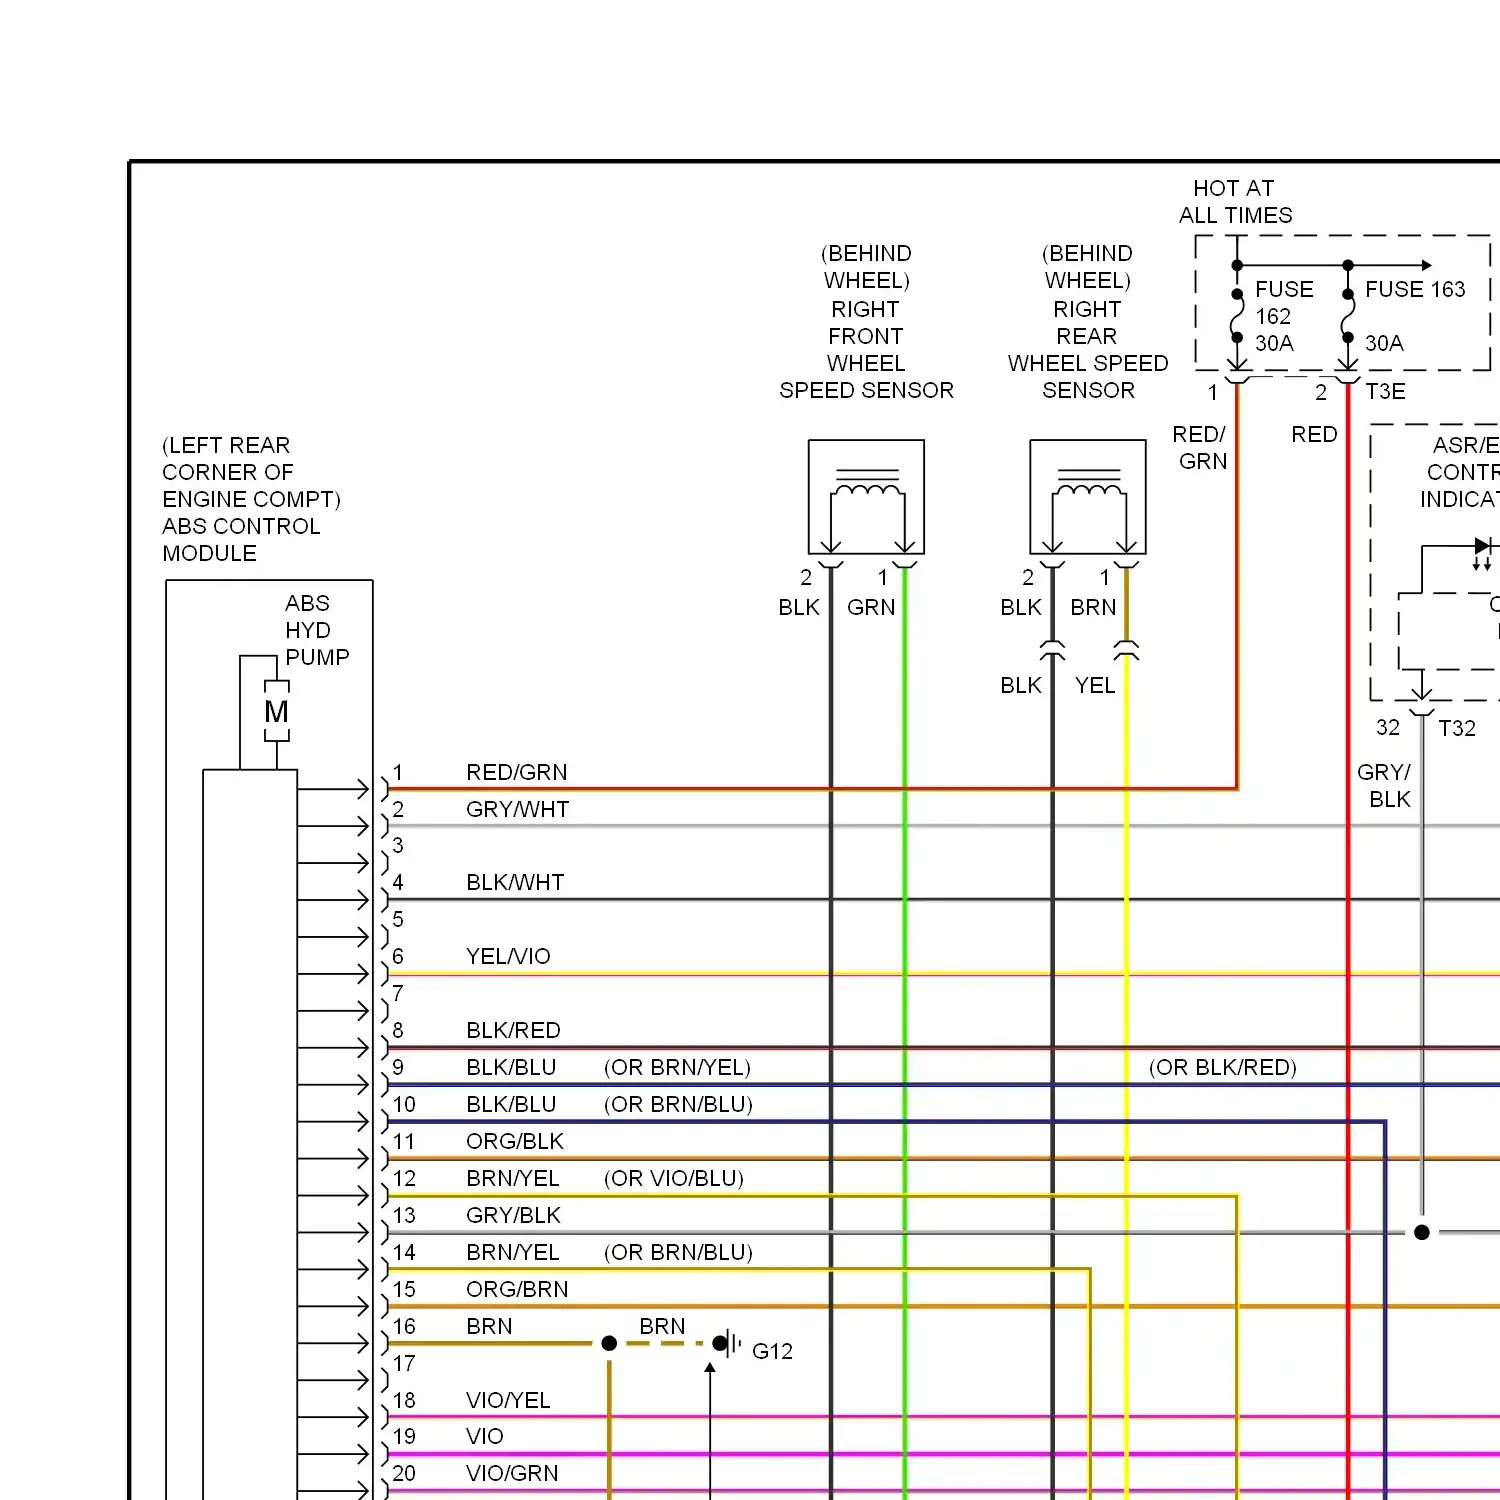Click the 'GRN' label under front sensor
Viewport: 1500px width, 1500px height.
coord(871,607)
